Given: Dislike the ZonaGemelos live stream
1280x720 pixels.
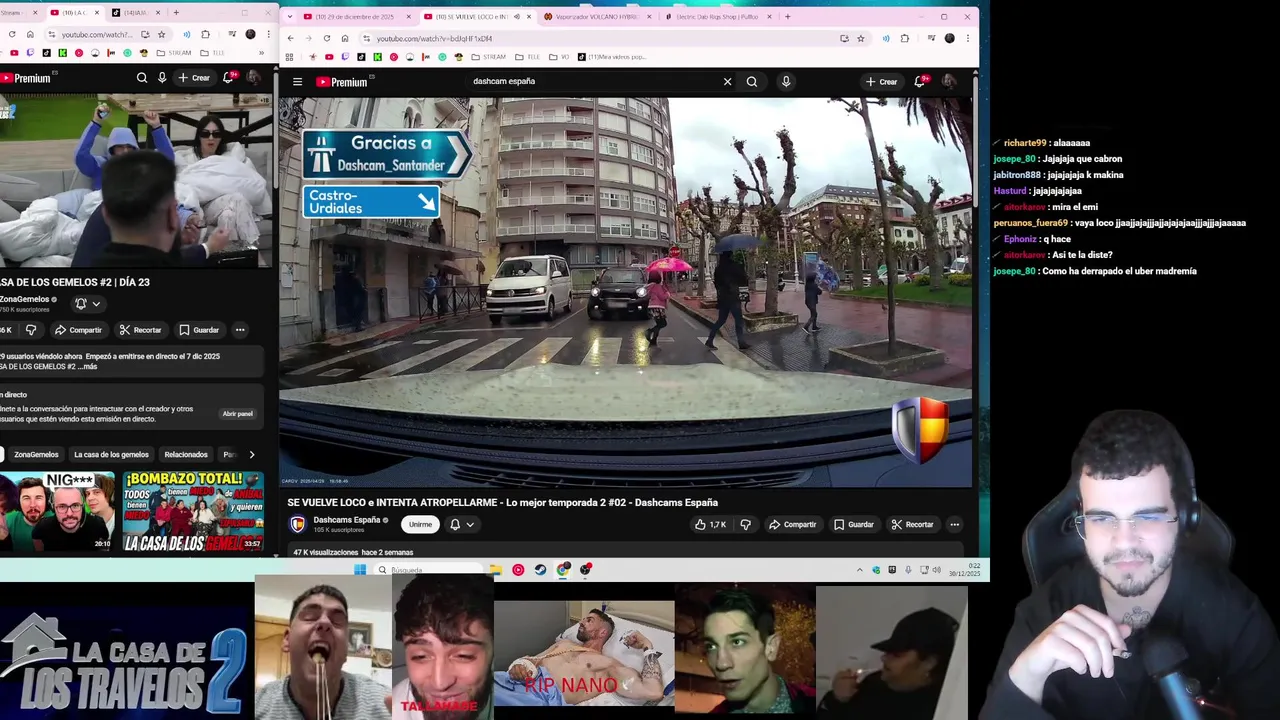Looking at the screenshot, I should coord(31,330).
